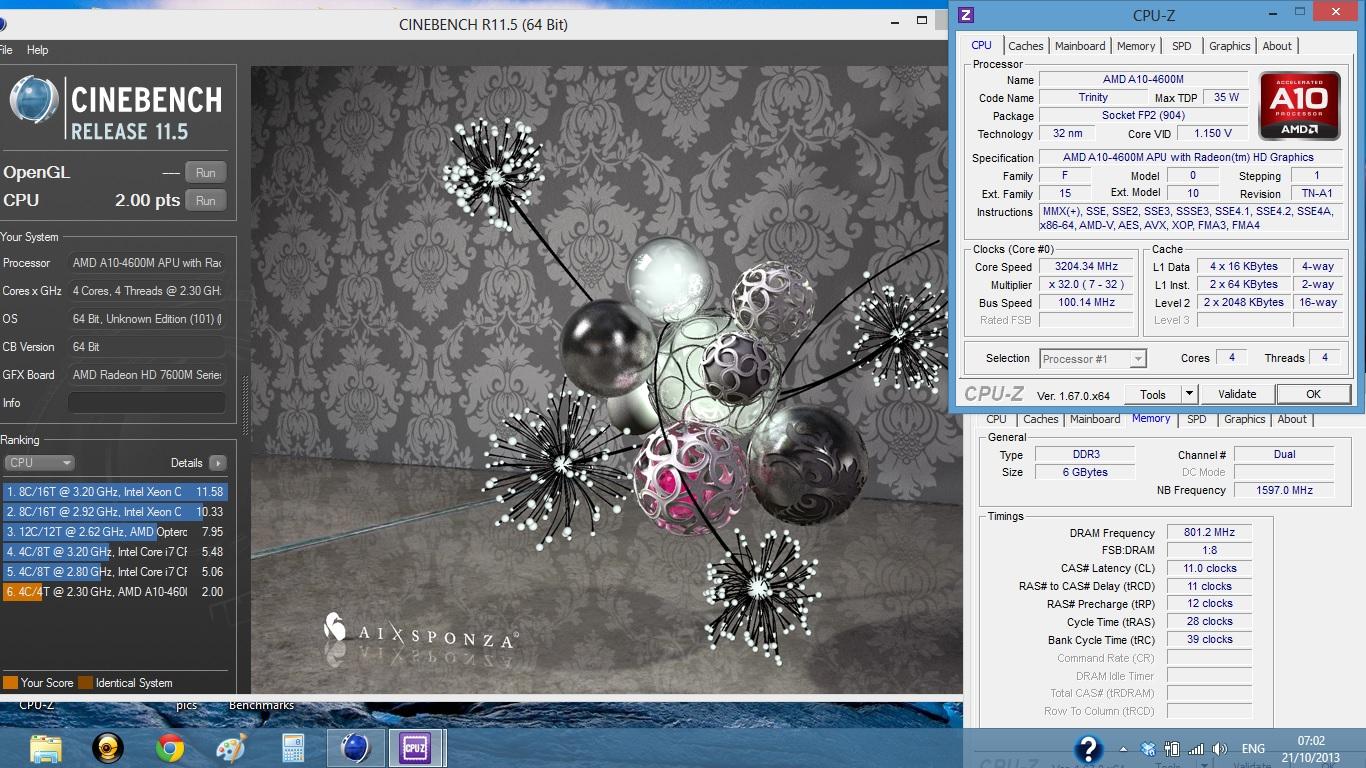This screenshot has width=1366, height=768.
Task: Switch to Graphics tab in front CPU-Z window
Action: pos(1230,46)
